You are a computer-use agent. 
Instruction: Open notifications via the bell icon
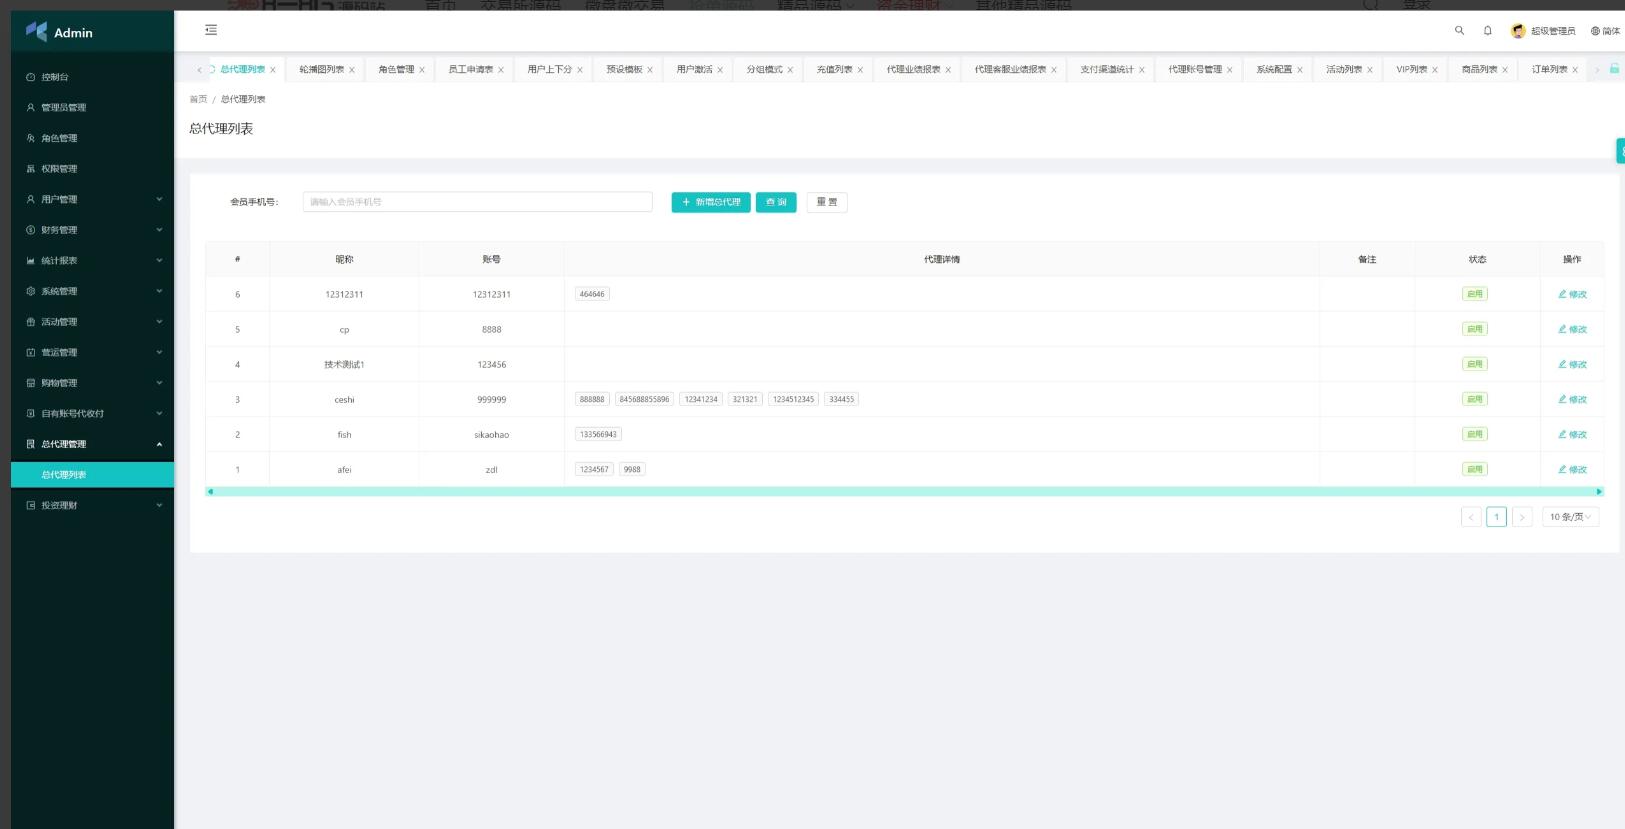(1487, 31)
